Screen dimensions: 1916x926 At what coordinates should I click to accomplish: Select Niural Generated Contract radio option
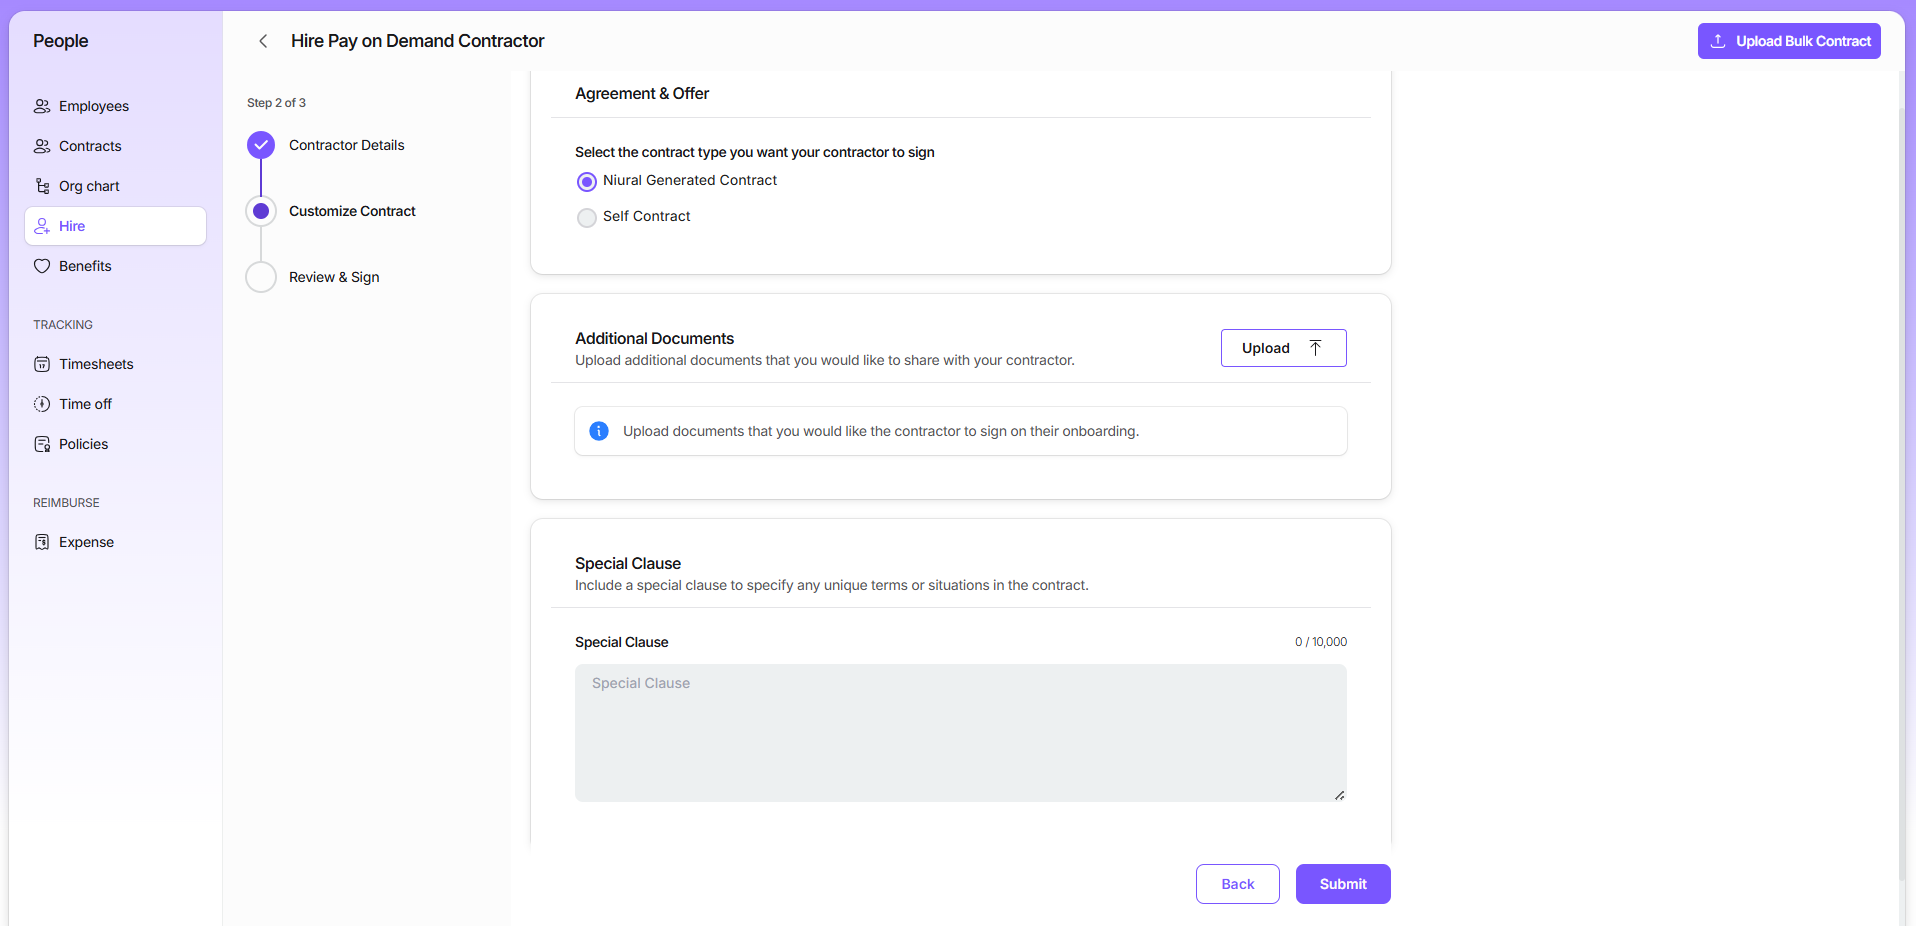(x=587, y=182)
